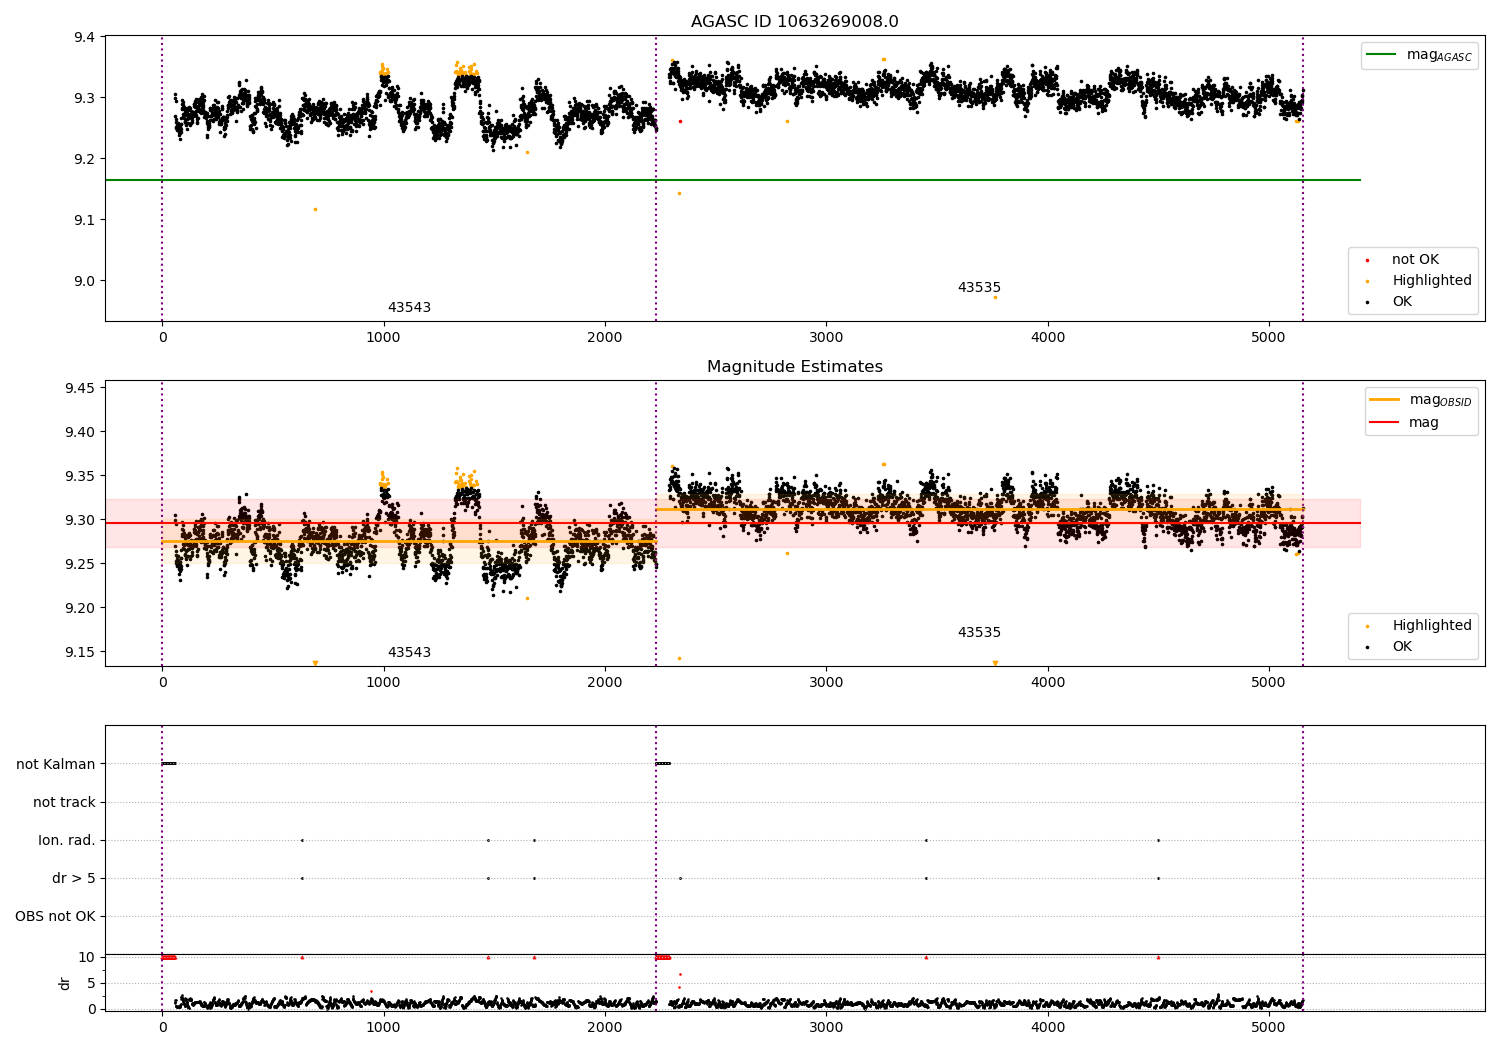Image resolution: width=1500 pixels, height=1050 pixels.
Task: Click the 'OBS not OK' row label
Action: (x=56, y=917)
